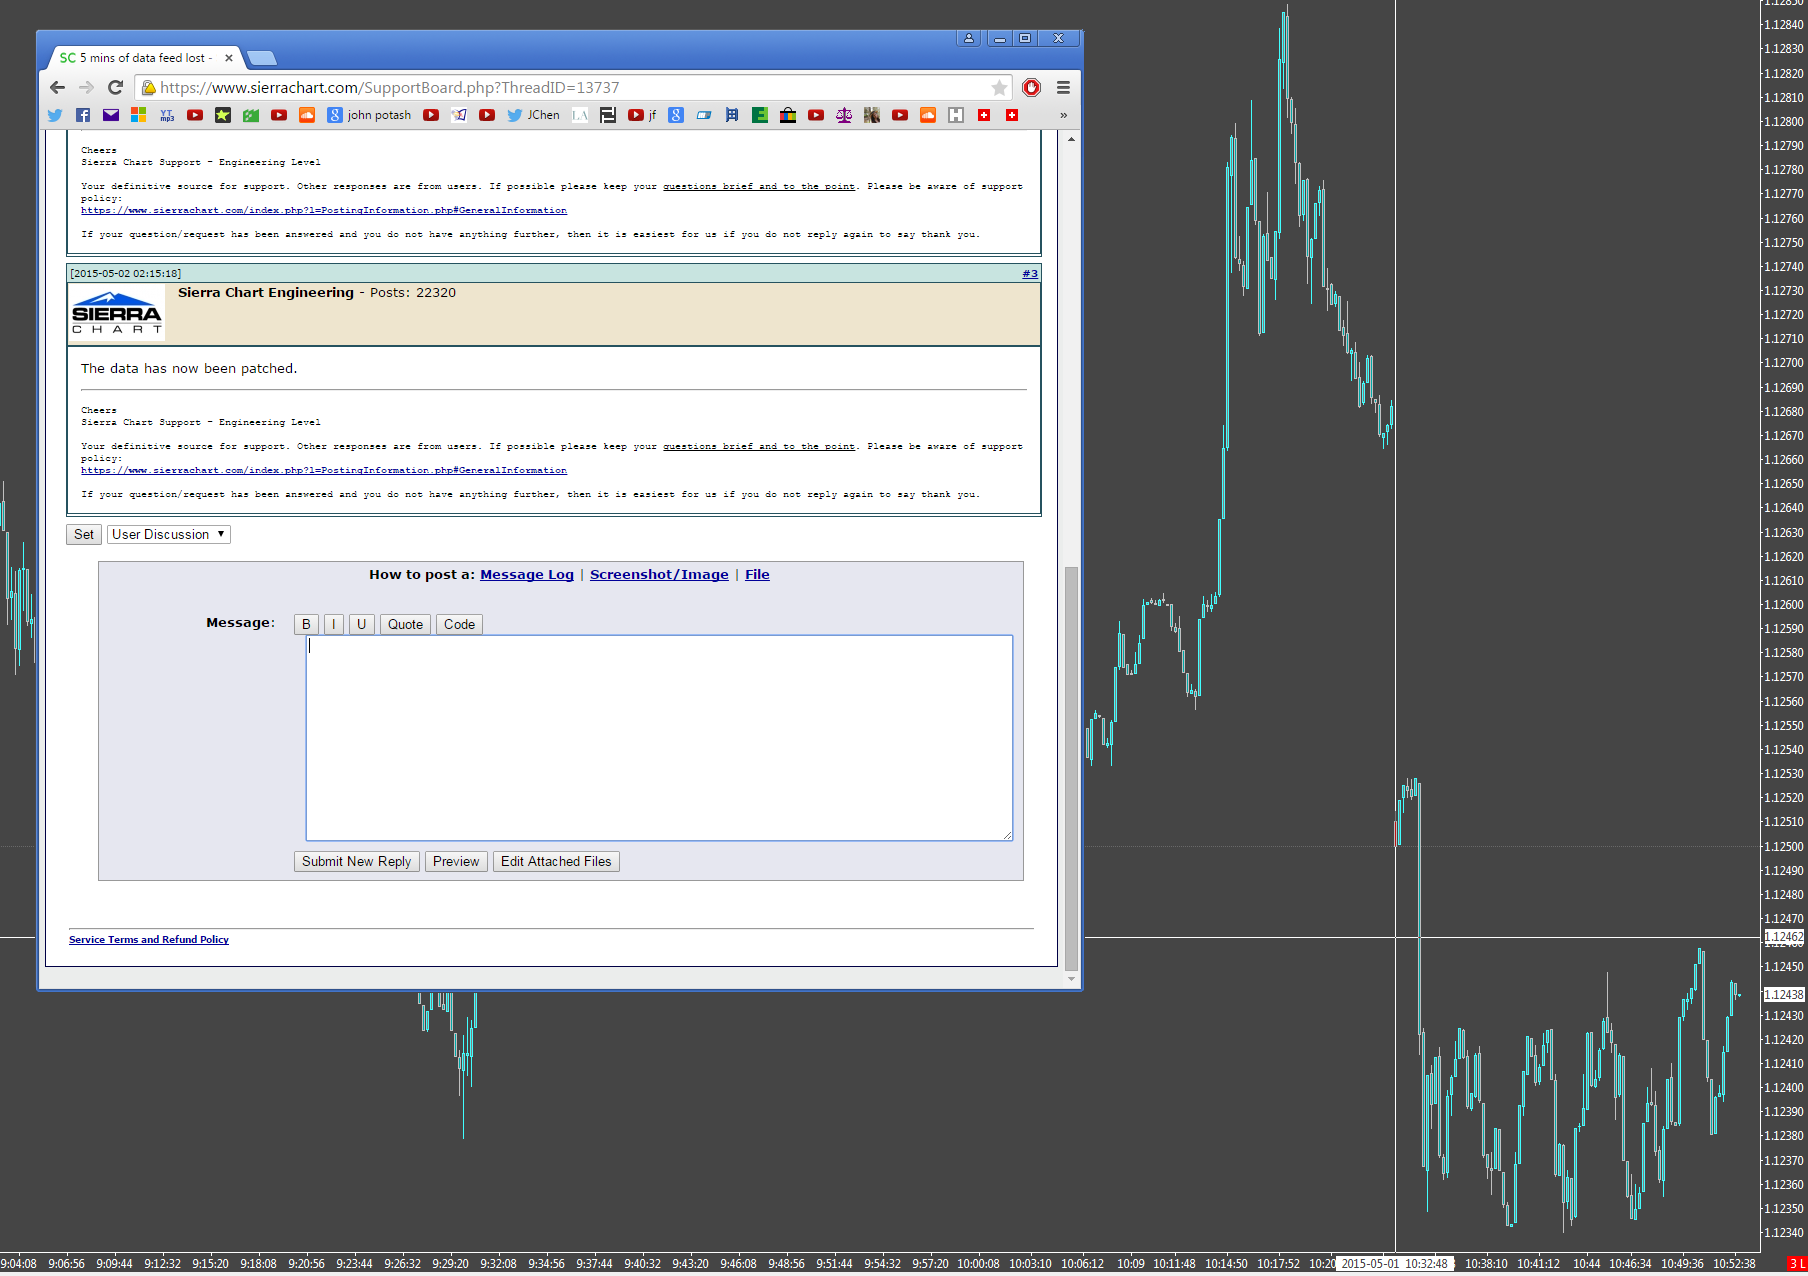Open the User Discussion dropdown
Viewport: 1808px width, 1276px height.
(169, 534)
